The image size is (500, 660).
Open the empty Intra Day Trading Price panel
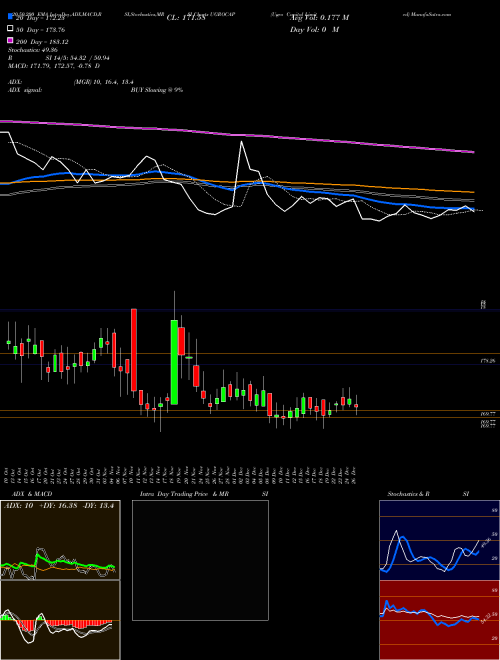tap(200, 560)
